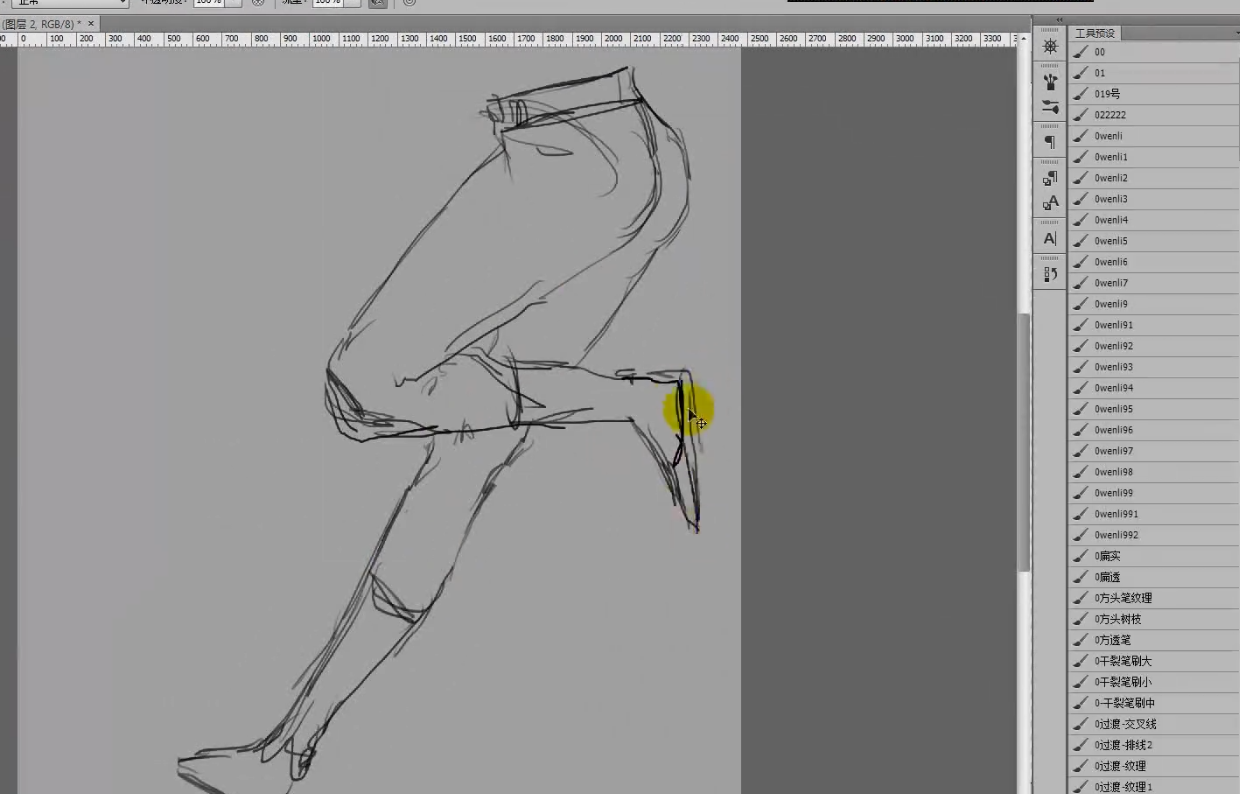Pick the 0wenli97 brush preset
The image size is (1240, 794).
1153,451
